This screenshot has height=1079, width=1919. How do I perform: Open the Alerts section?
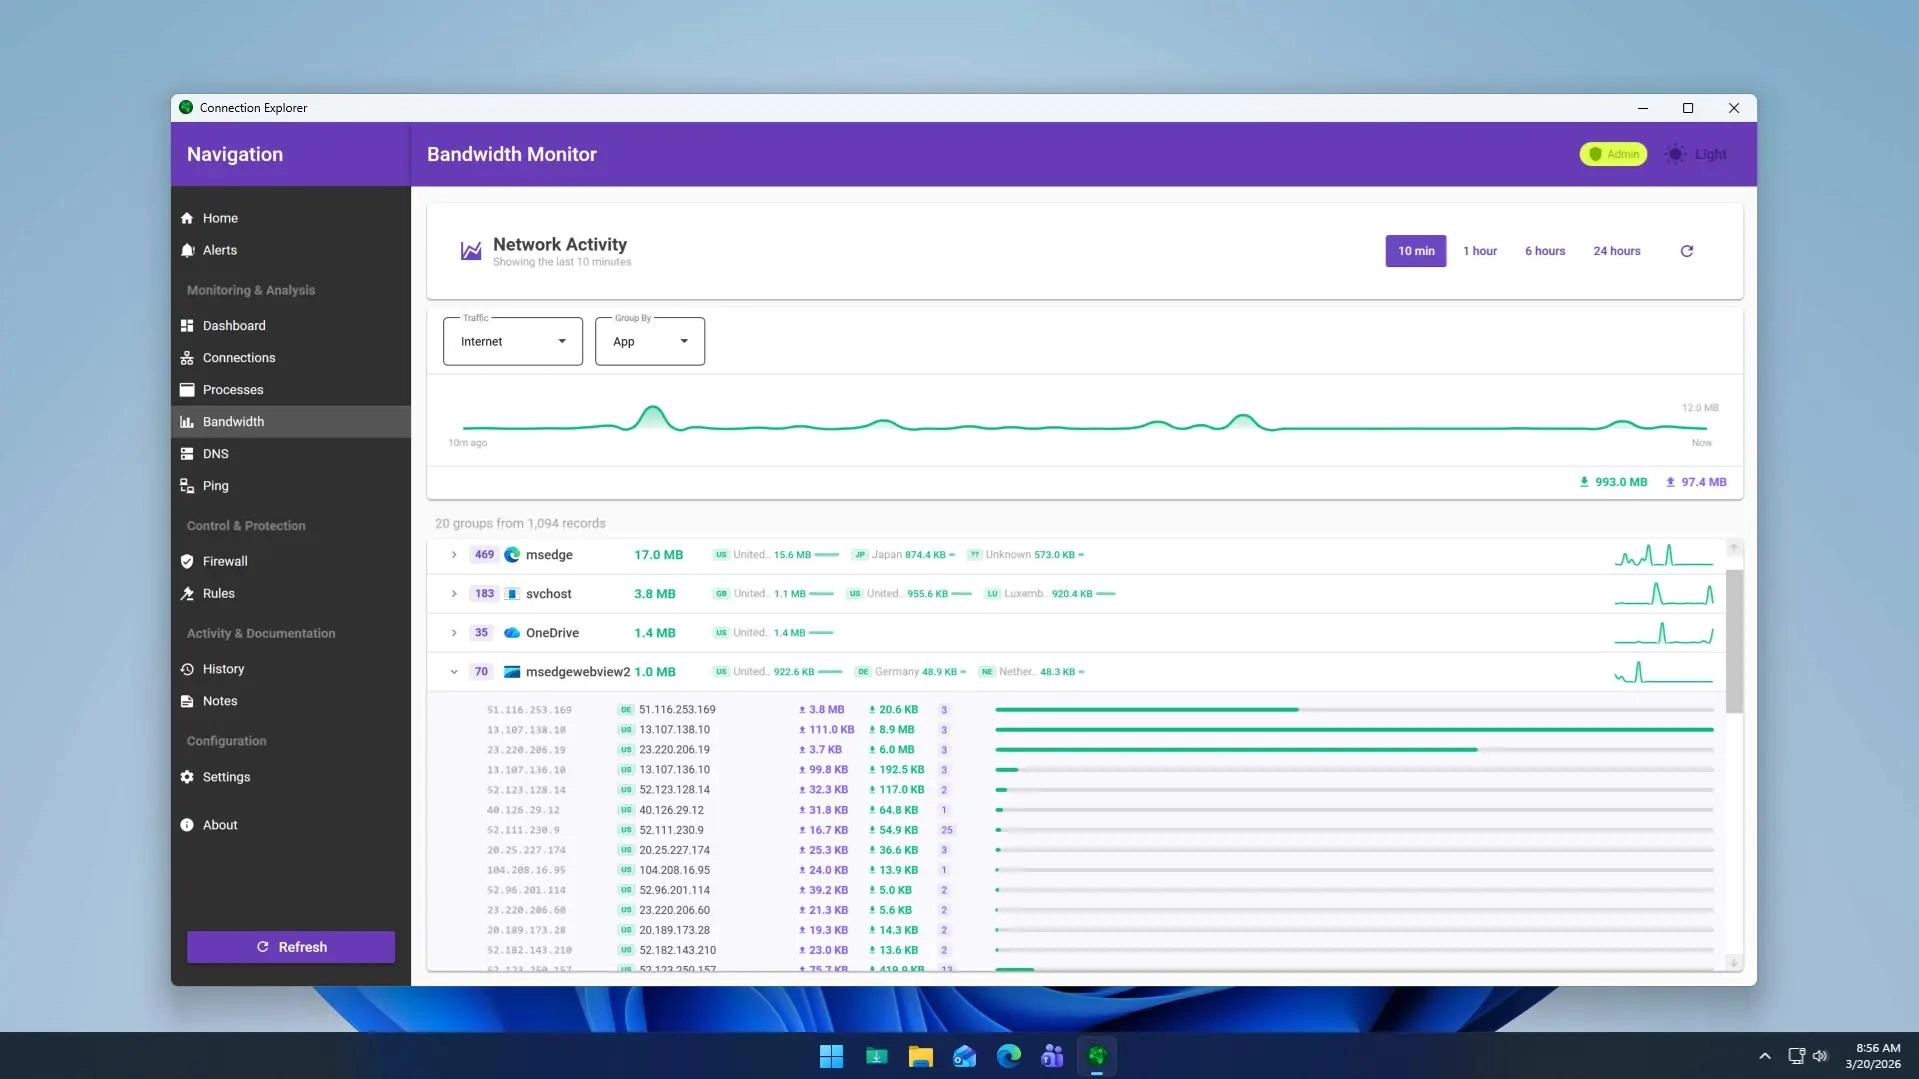219,250
